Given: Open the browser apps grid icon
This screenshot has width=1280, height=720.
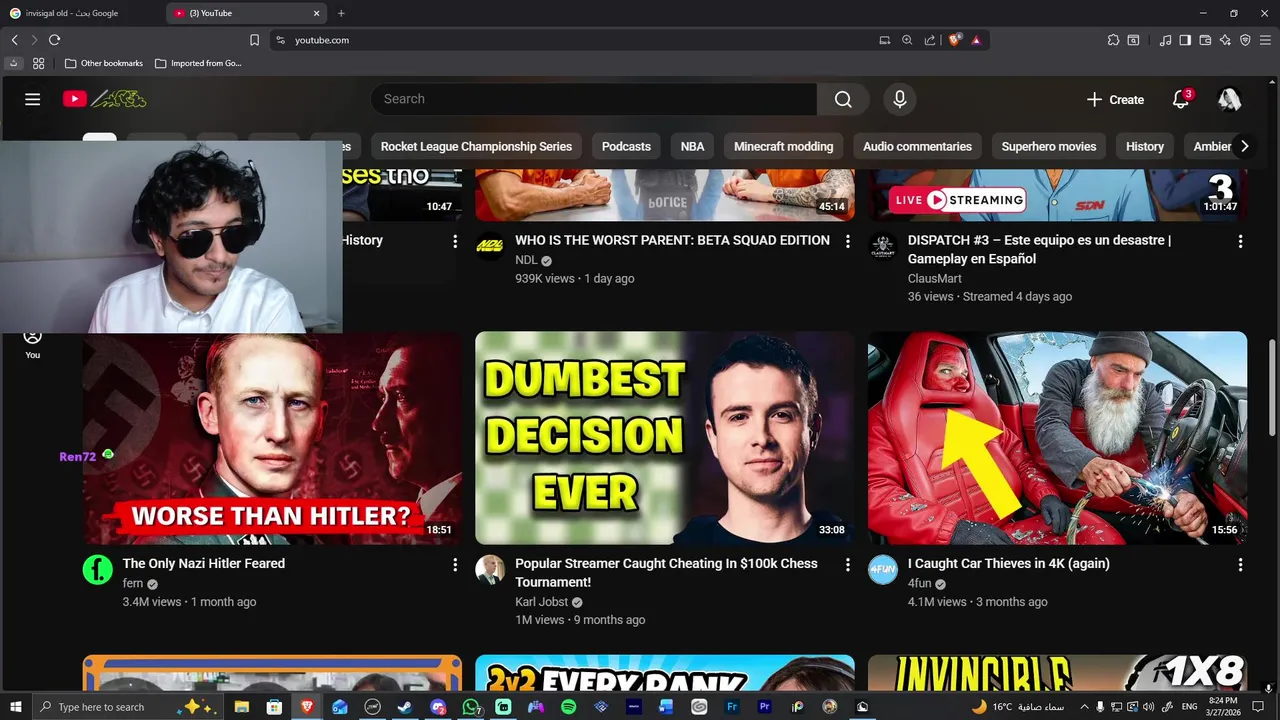Looking at the screenshot, I should point(38,63).
